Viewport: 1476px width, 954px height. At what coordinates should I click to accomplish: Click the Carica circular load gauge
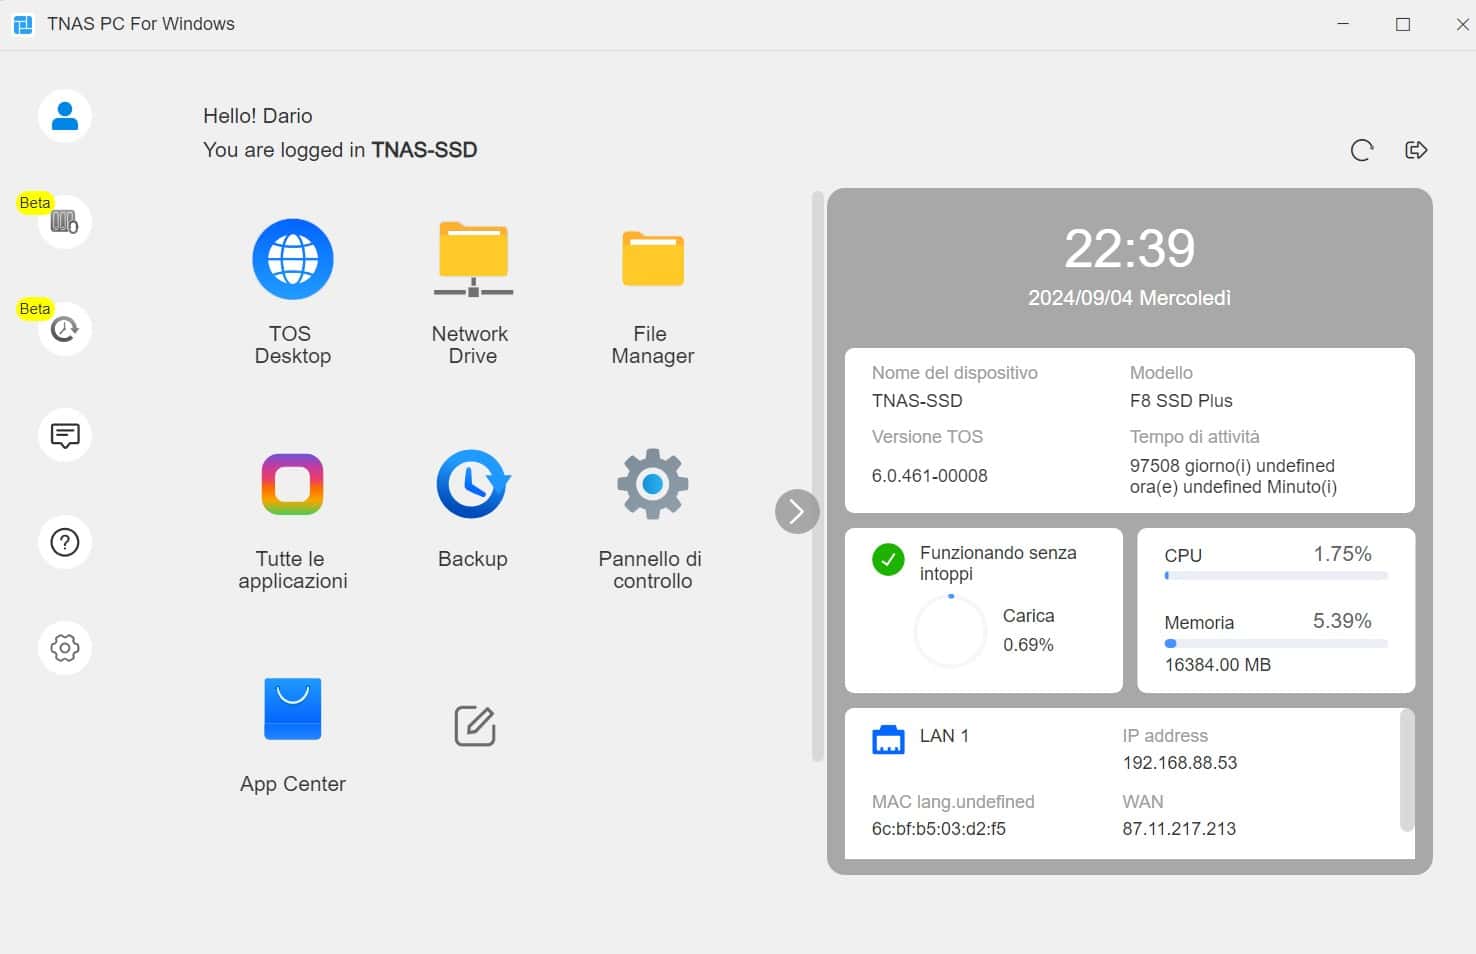pos(950,631)
